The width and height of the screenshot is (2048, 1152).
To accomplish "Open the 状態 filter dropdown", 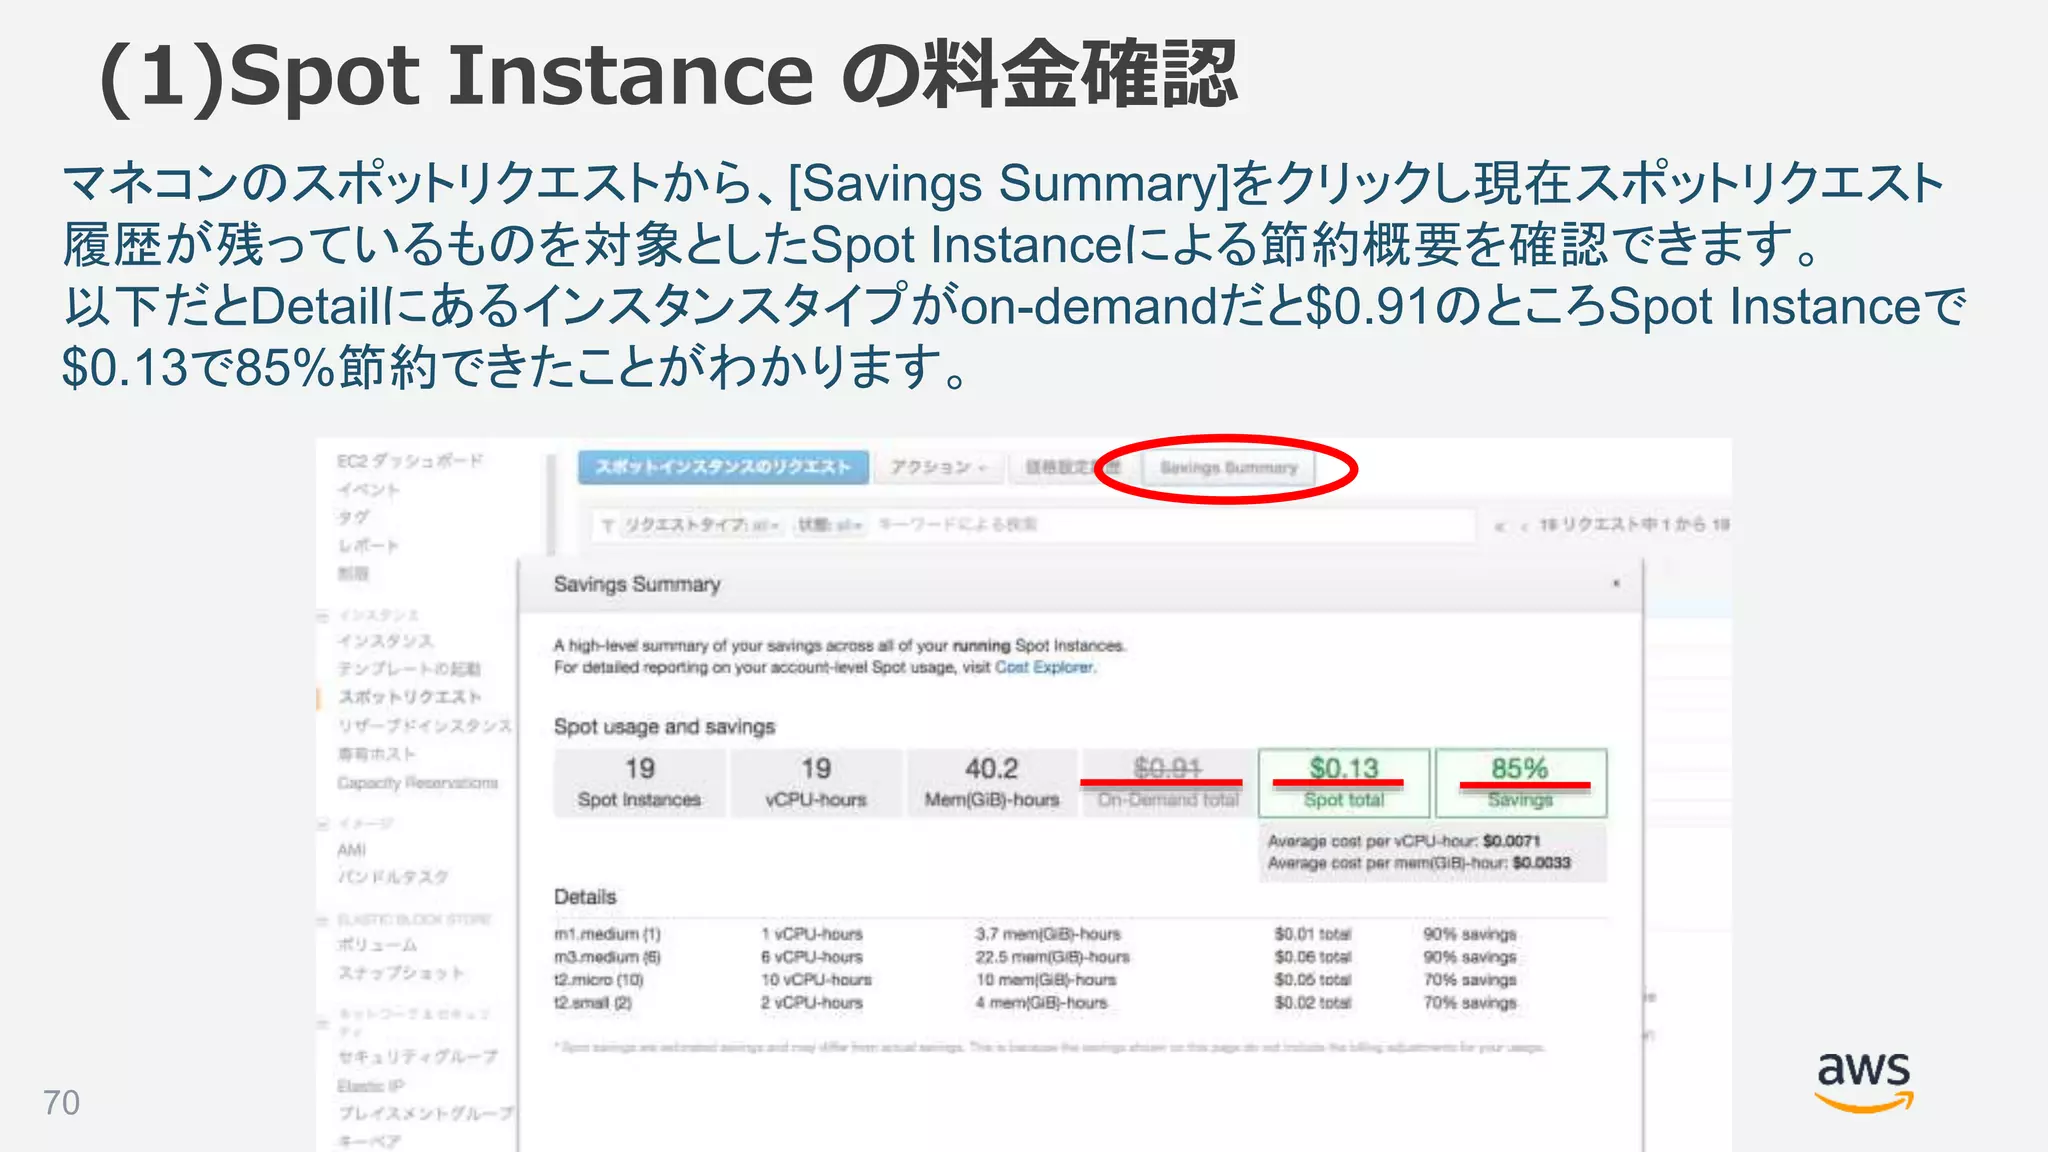I will [829, 525].
